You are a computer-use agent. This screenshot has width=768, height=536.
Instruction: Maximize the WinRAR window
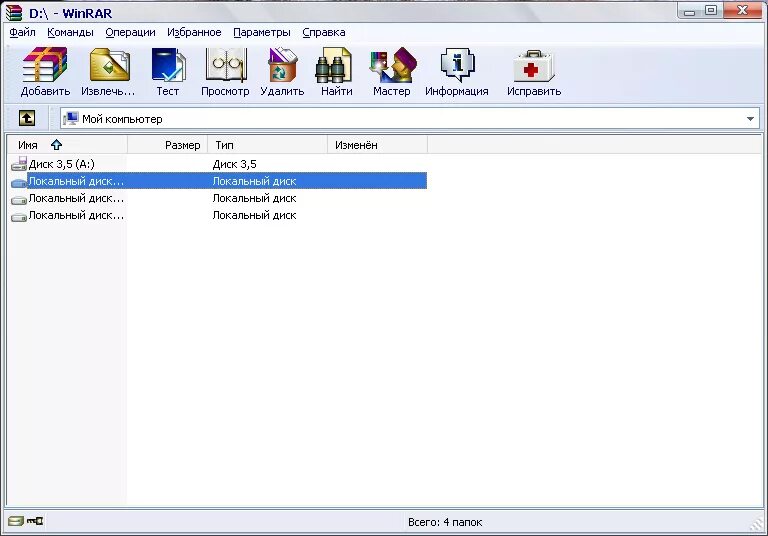coord(711,10)
